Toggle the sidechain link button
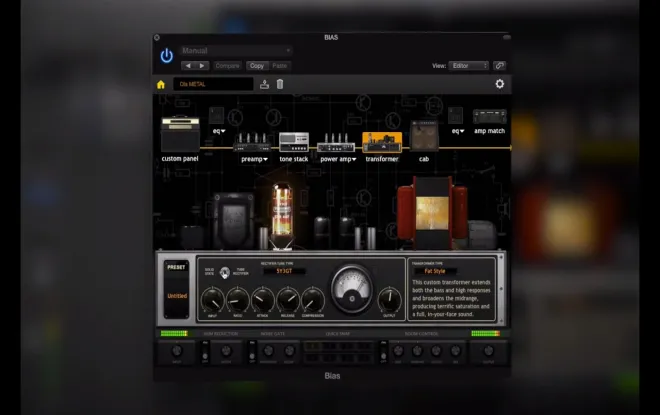Viewport: 660px width, 415px height. pos(499,66)
